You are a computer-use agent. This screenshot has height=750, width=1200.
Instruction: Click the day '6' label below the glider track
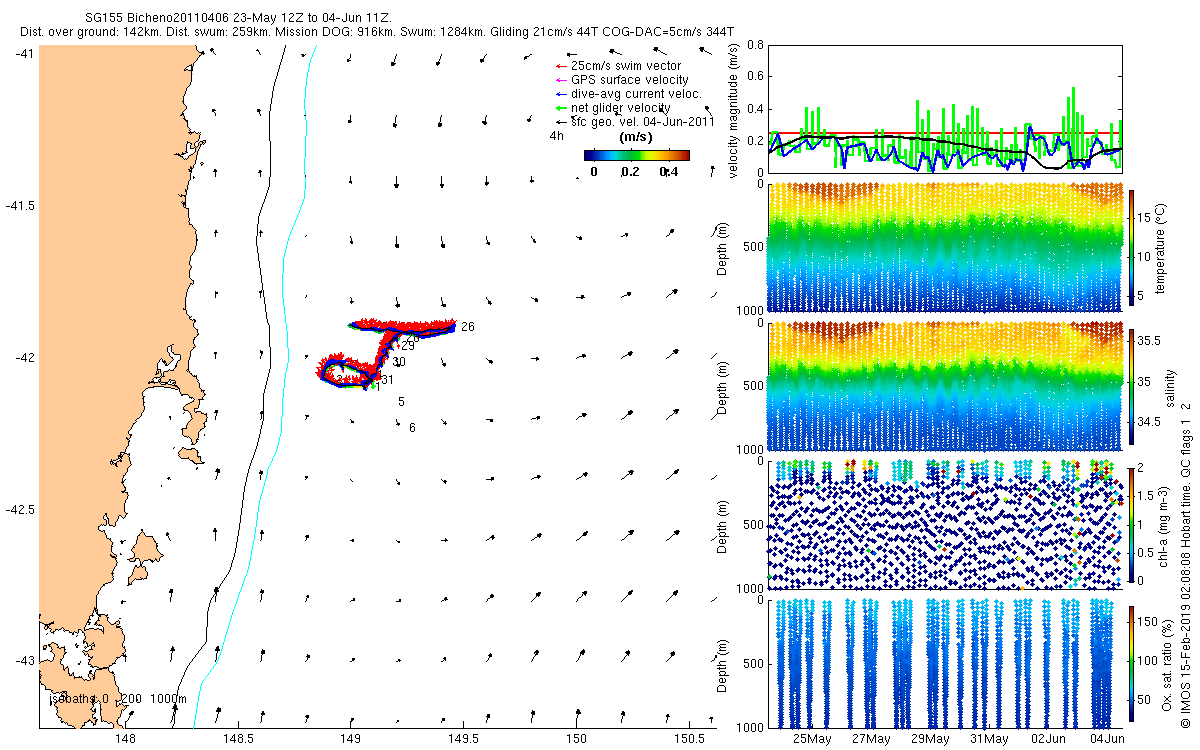pyautogui.click(x=412, y=427)
